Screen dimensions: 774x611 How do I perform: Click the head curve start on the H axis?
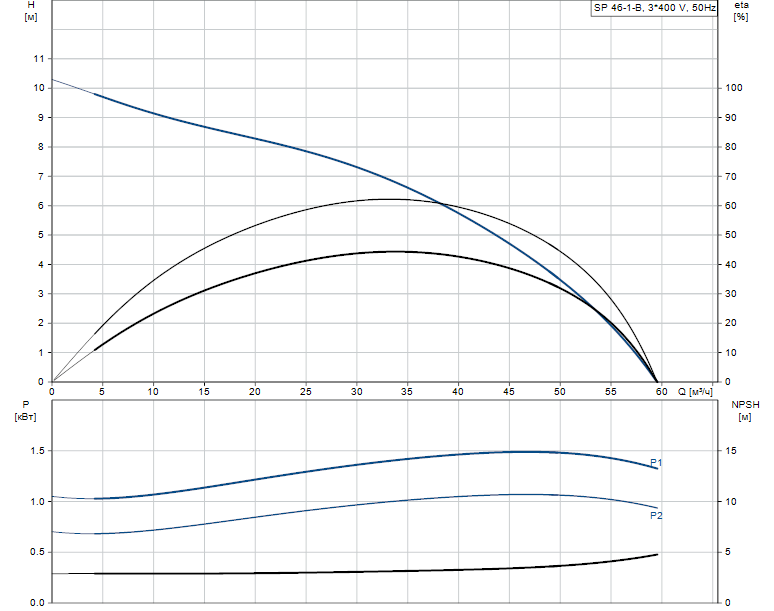(x=52, y=79)
